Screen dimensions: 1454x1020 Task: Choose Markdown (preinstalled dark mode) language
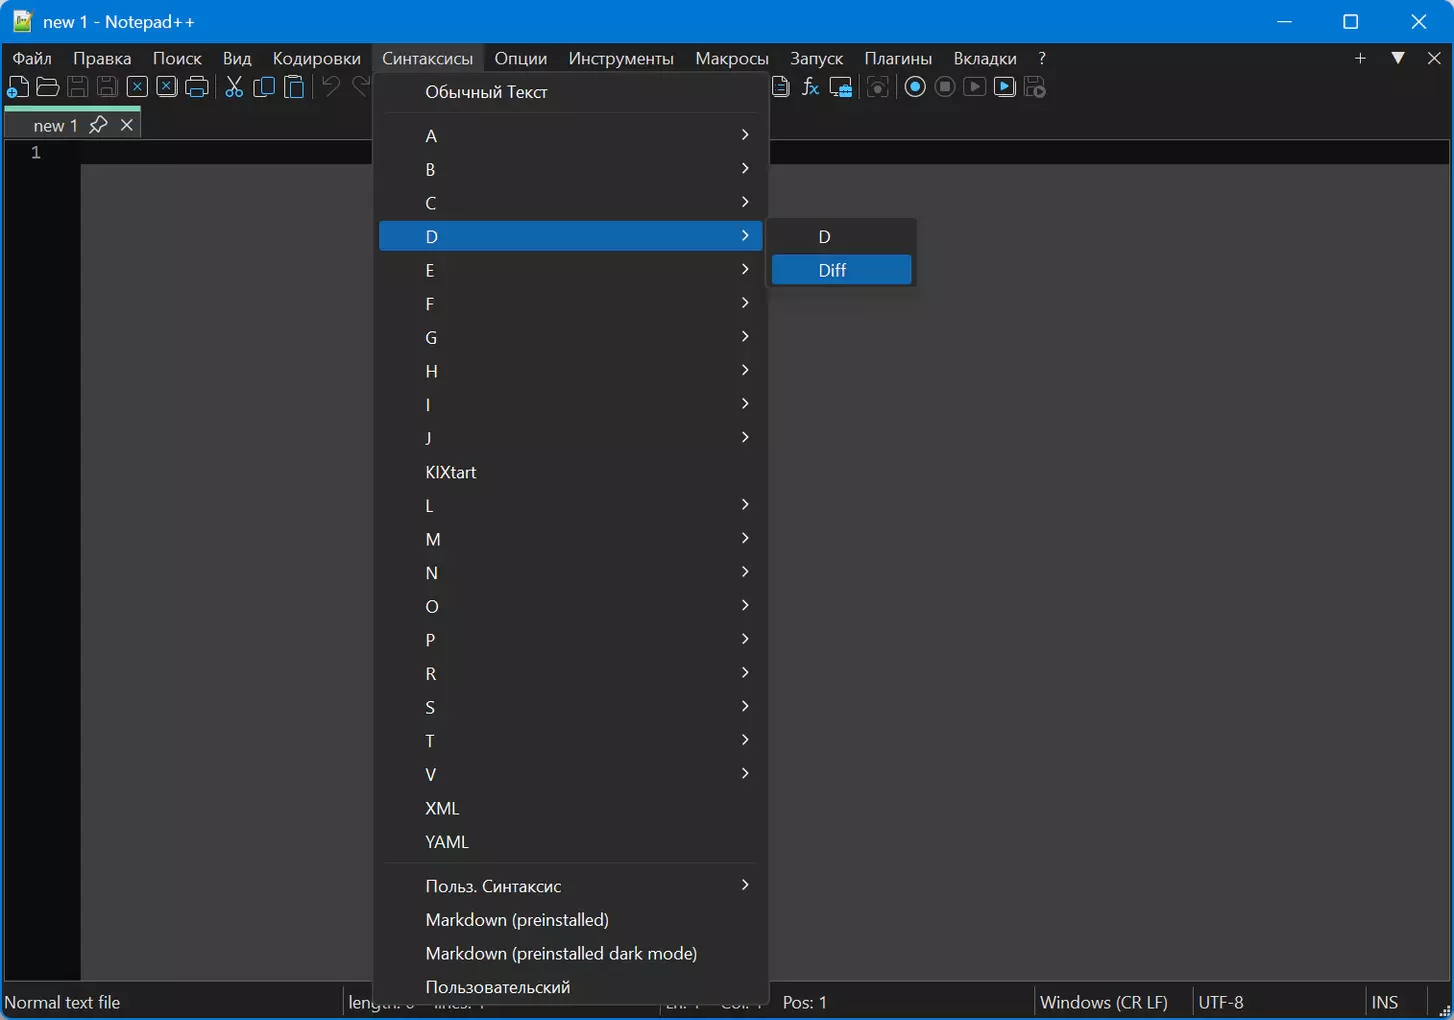tap(571, 954)
